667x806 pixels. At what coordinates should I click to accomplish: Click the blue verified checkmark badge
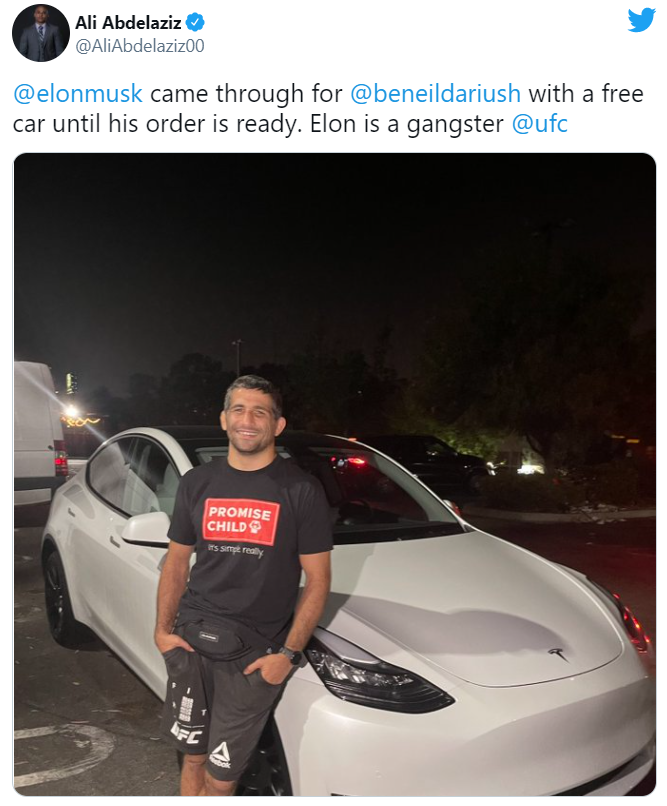[x=195, y=23]
